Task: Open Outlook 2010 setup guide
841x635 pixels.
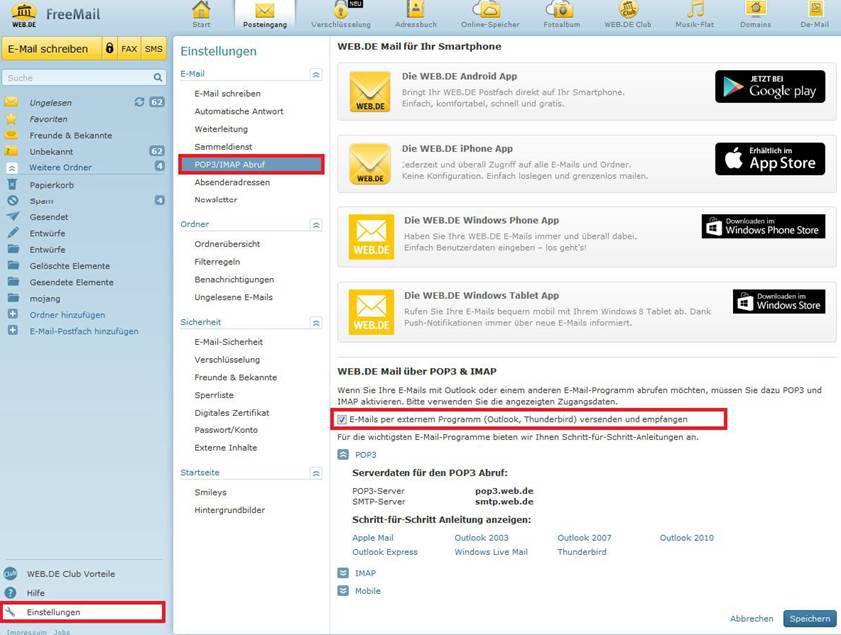Action: click(687, 537)
